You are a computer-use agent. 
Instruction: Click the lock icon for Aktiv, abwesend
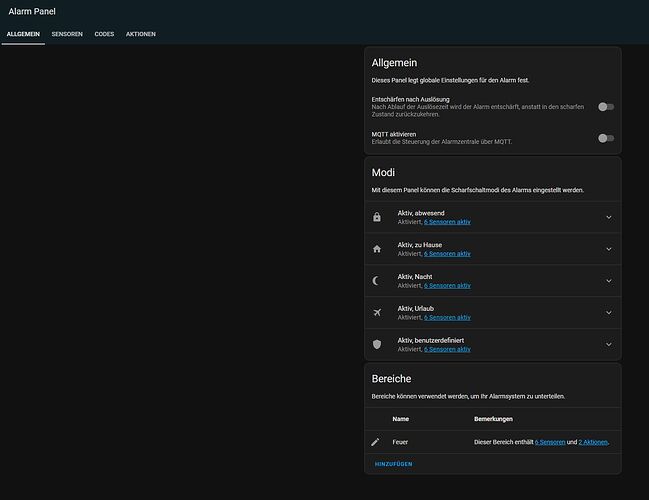click(x=377, y=217)
